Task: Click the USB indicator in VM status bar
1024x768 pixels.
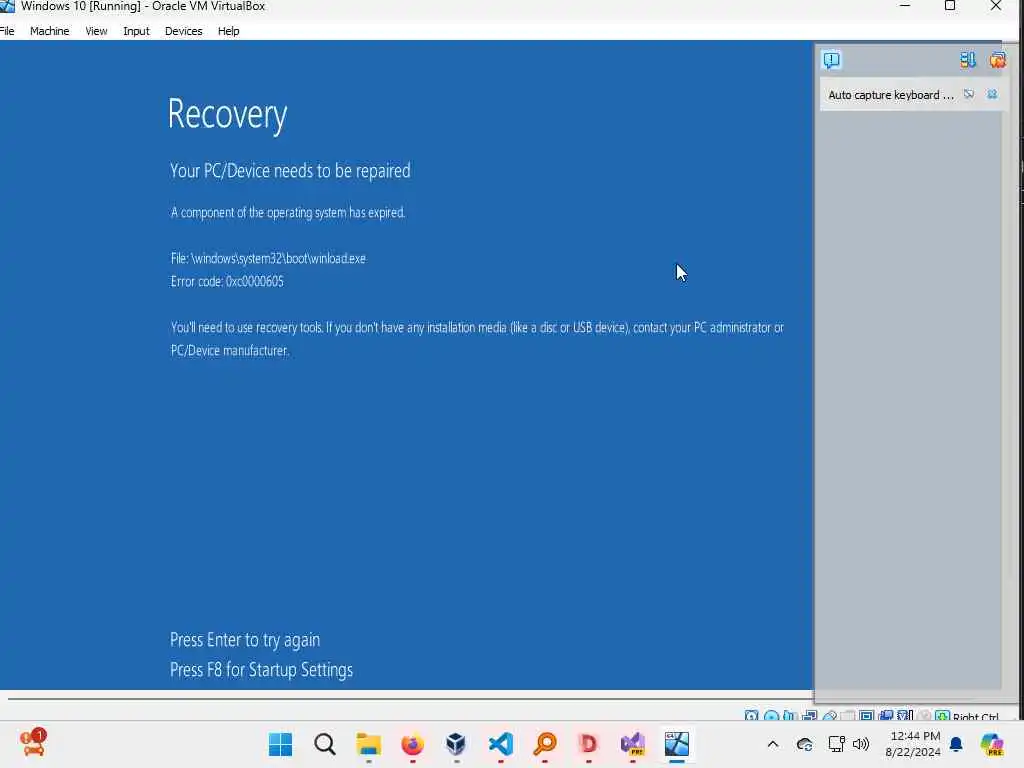Action: [829, 716]
